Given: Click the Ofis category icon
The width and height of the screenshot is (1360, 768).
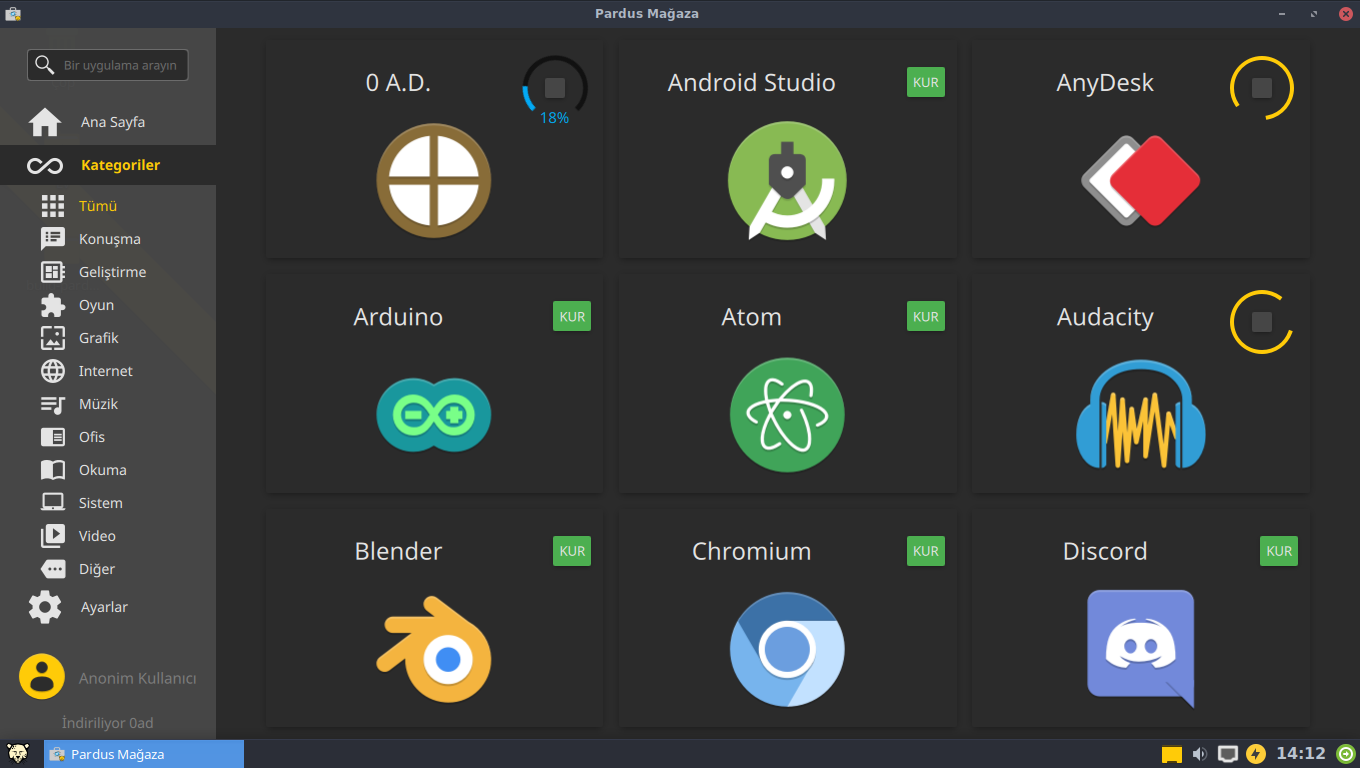Looking at the screenshot, I should pyautogui.click(x=53, y=437).
